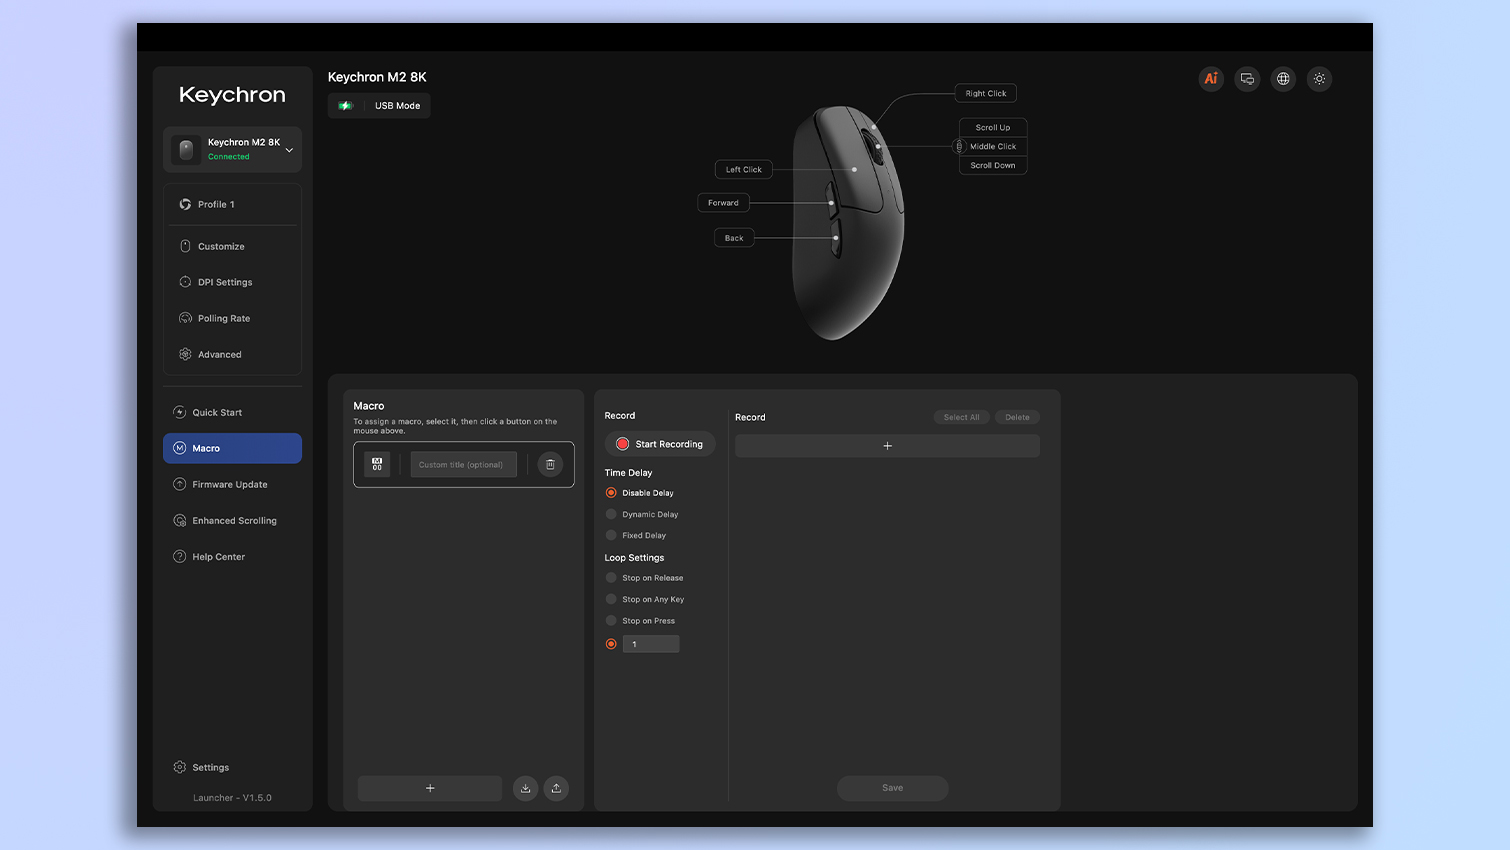Click Select All in Record panel

tap(961, 417)
